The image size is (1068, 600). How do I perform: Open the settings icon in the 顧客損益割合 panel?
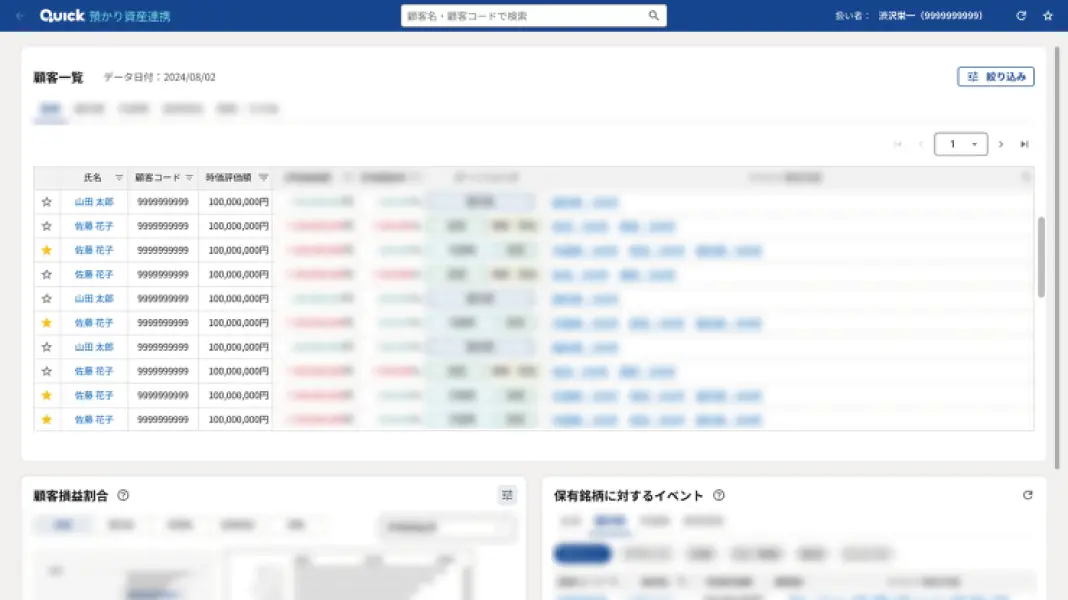[x=507, y=495]
